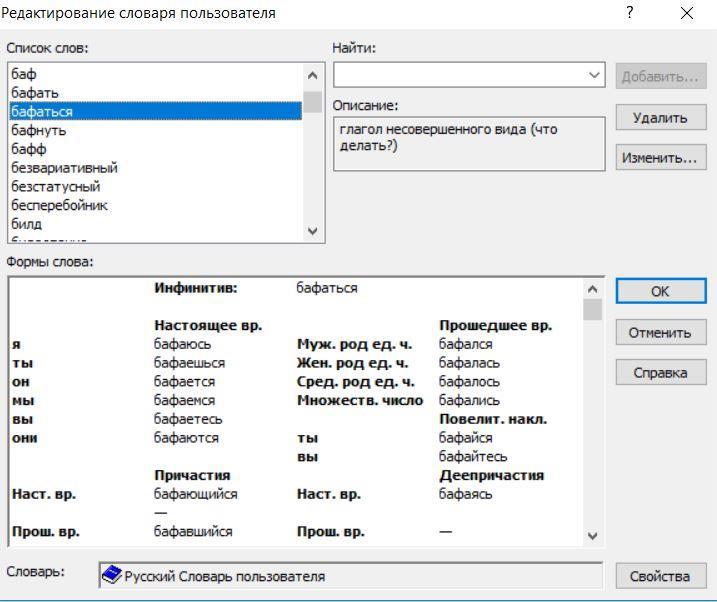Click the blue dictionary book icon
The width and height of the screenshot is (717, 602).
(x=112, y=576)
